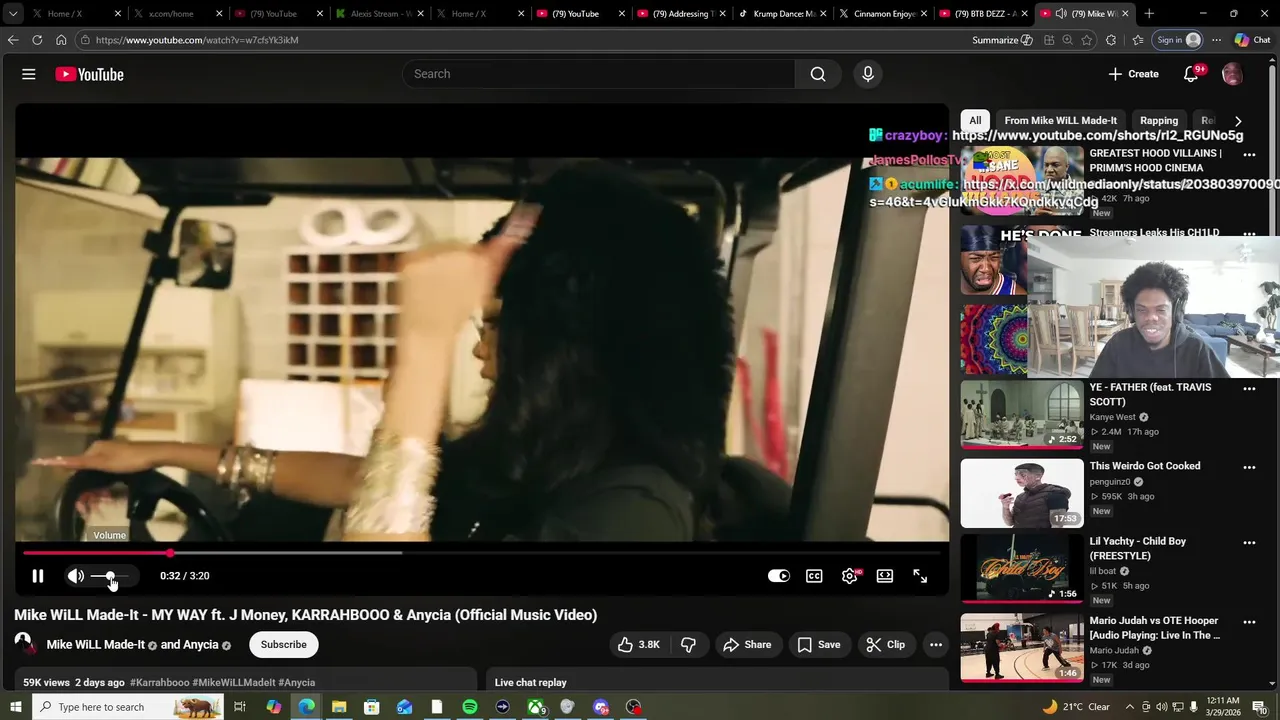Click the #Karrahbooo hashtag
Screen dimensions: 1280x720
[x=159, y=683]
